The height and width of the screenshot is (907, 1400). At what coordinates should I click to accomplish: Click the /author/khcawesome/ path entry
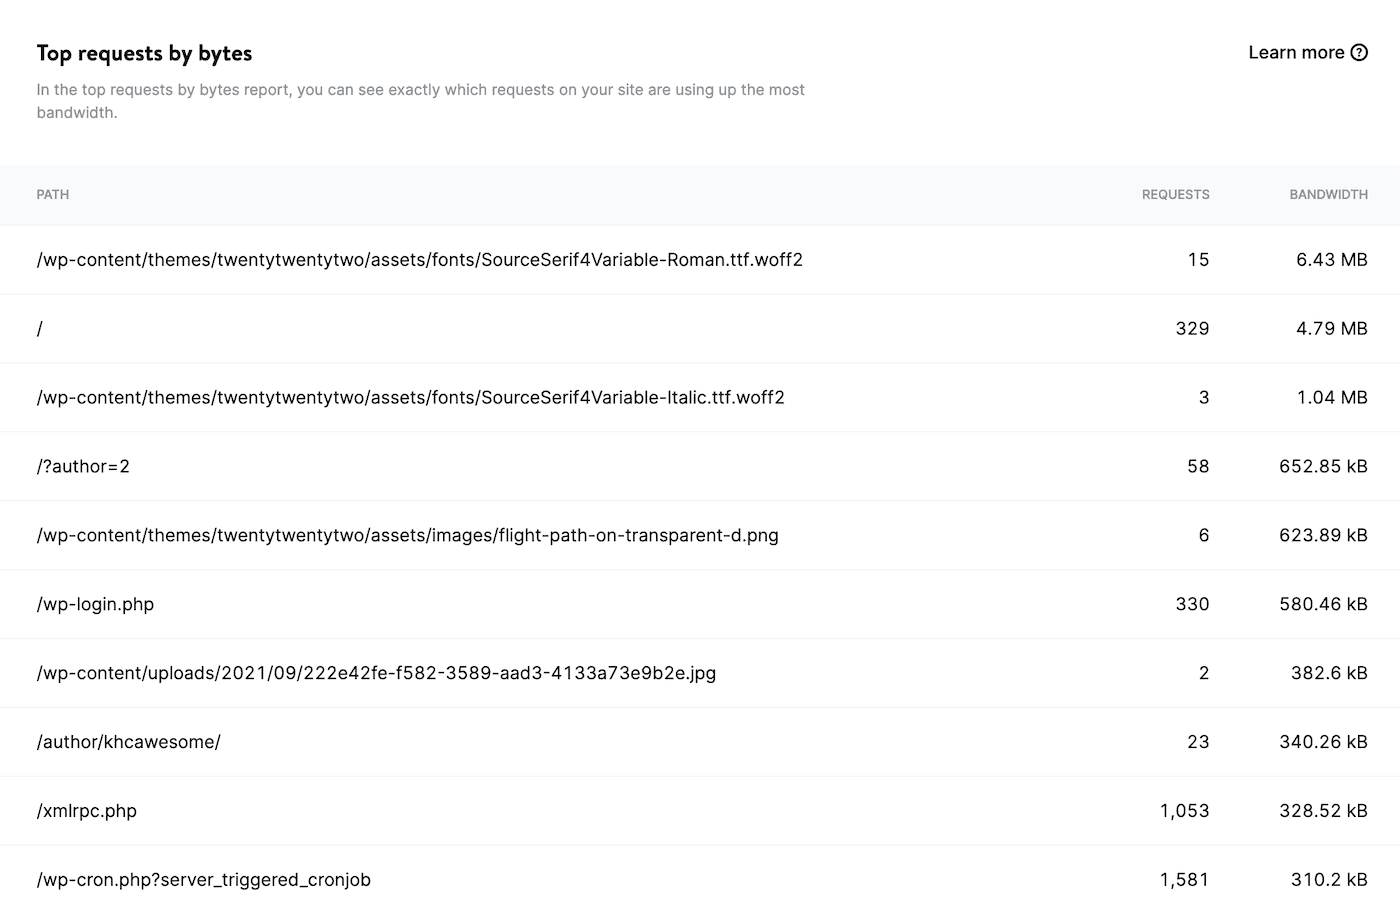coord(129,741)
